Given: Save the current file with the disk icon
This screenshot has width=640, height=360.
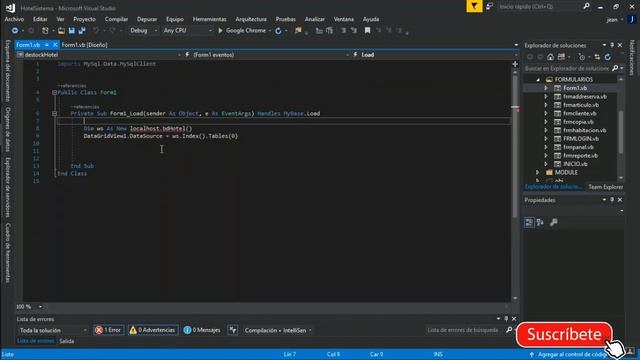Looking at the screenshot, I should click(72, 31).
